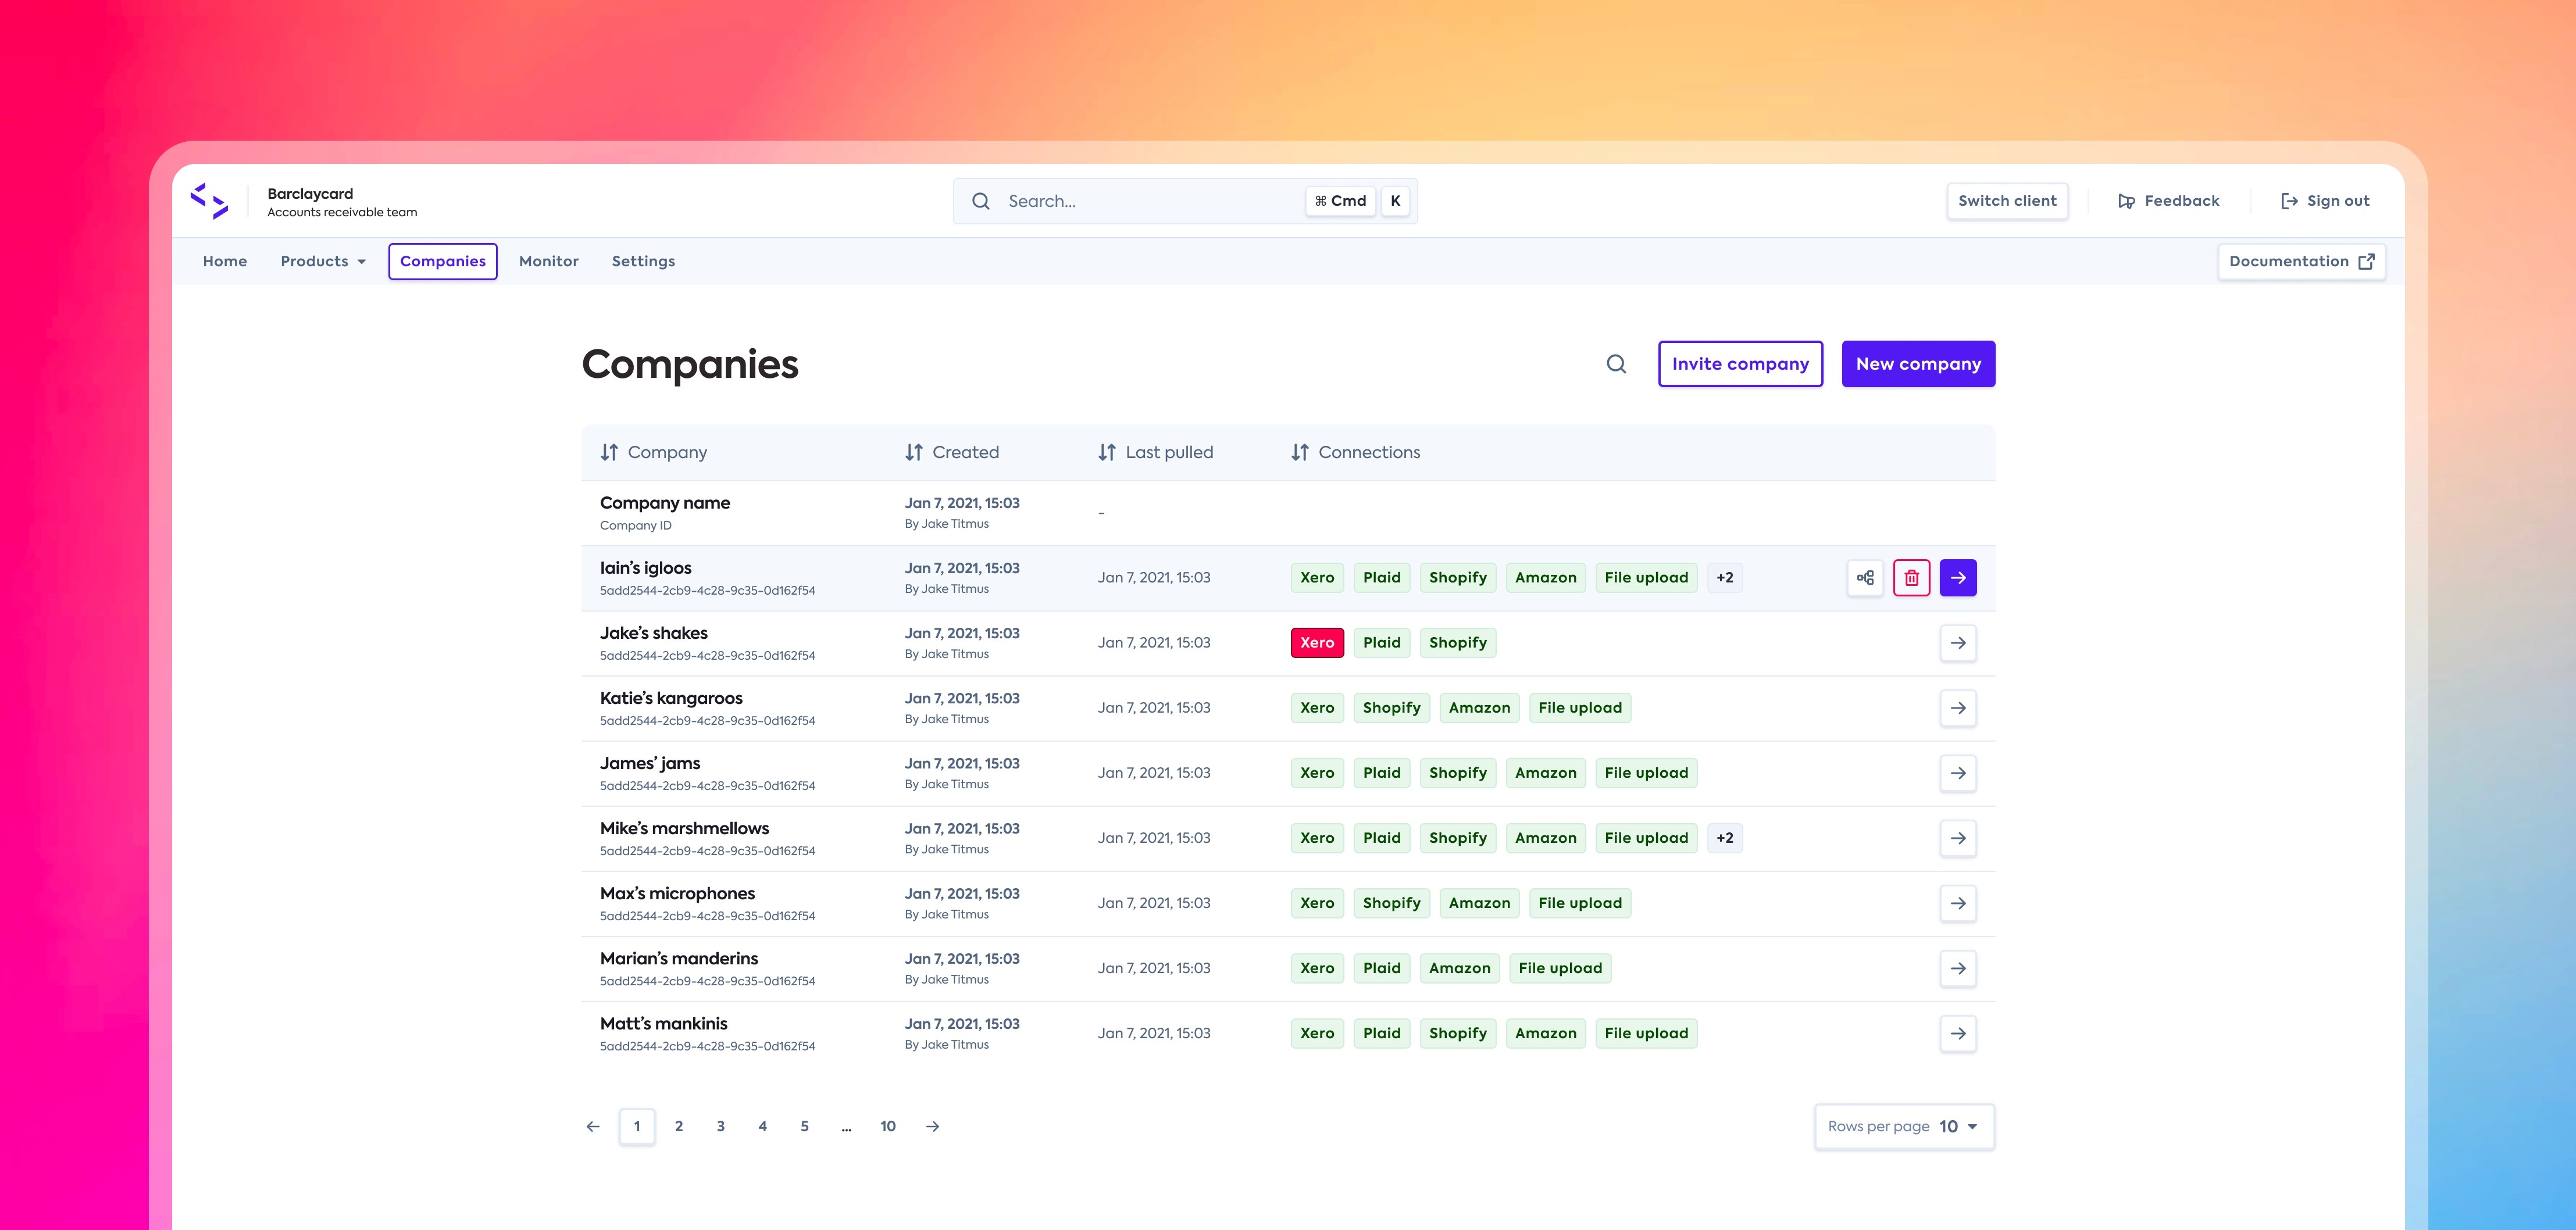The width and height of the screenshot is (2576, 1230).
Task: Go to the next page with the right arrow
Action: tap(932, 1127)
